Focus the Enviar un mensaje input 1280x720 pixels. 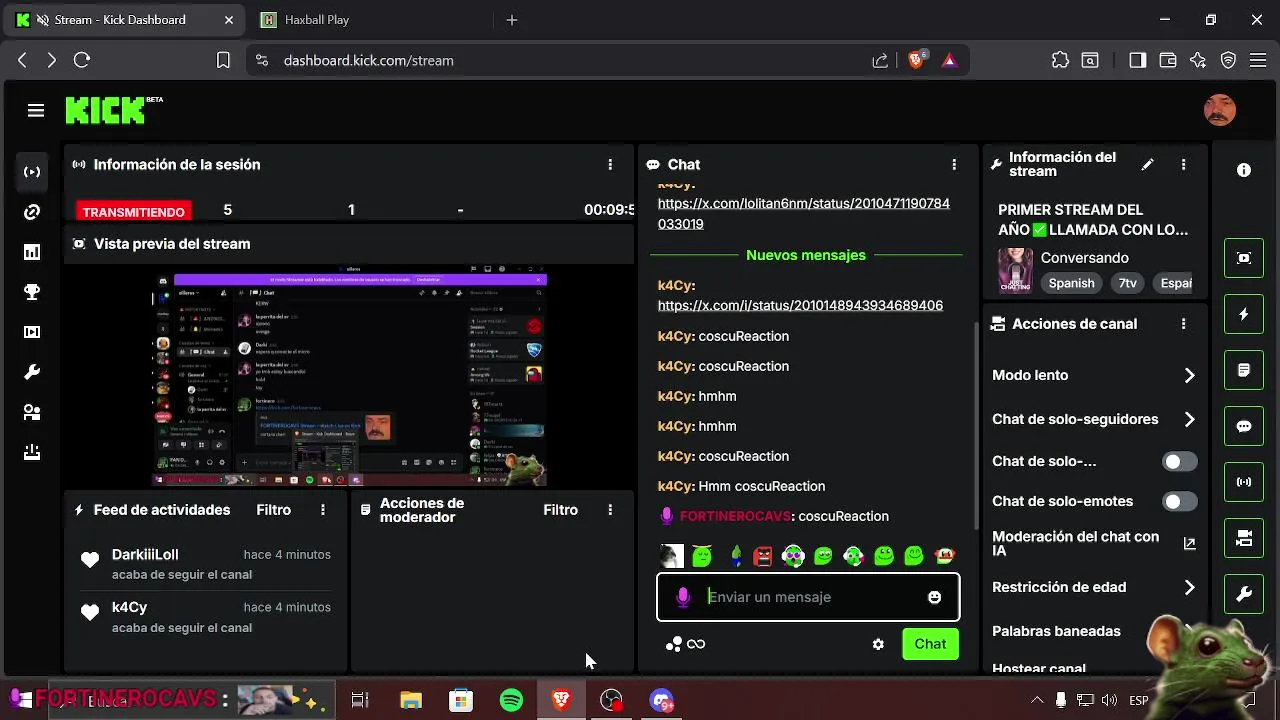coord(808,597)
